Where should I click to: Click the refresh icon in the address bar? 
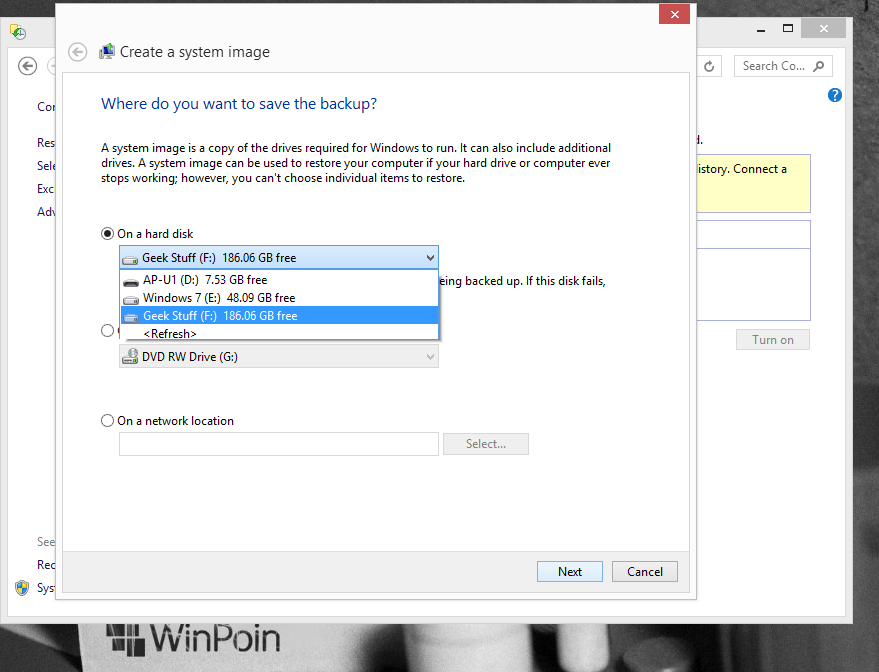pyautogui.click(x=709, y=66)
